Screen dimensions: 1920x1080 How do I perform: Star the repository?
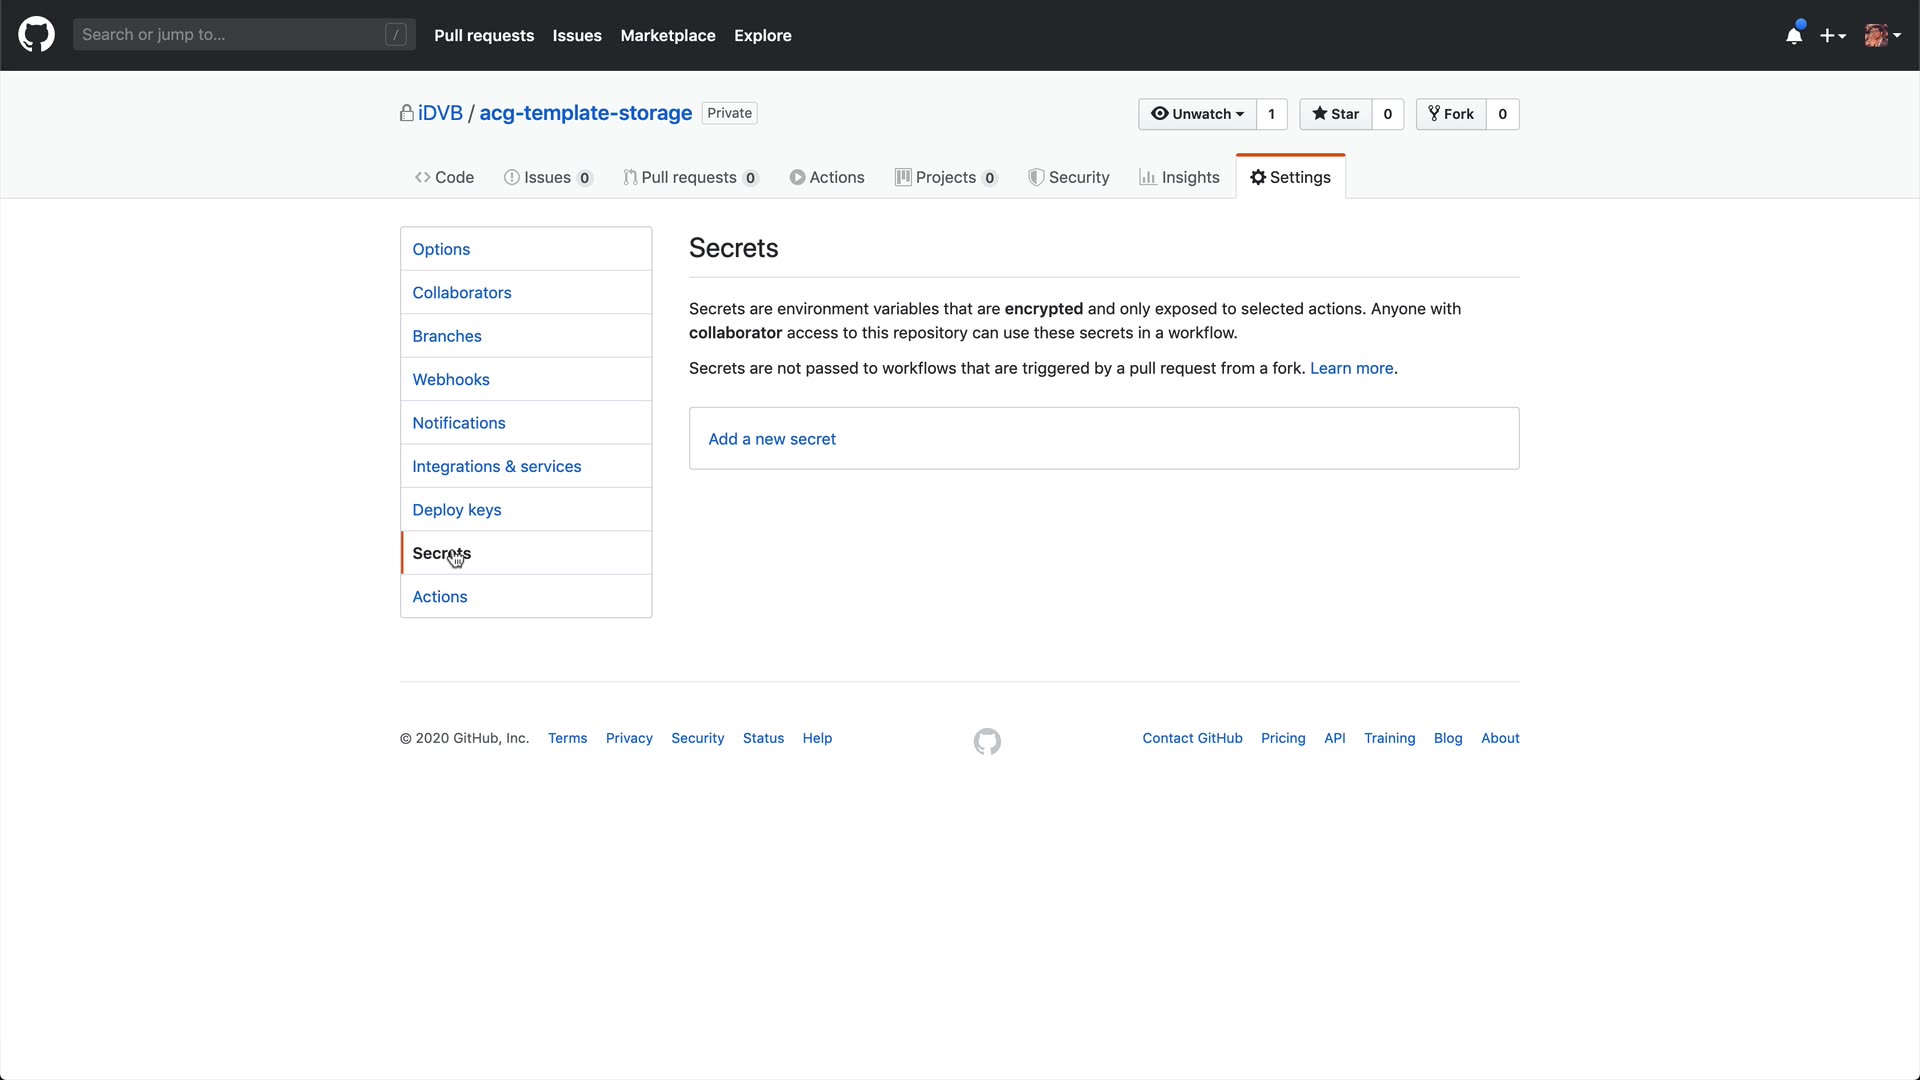1336,114
